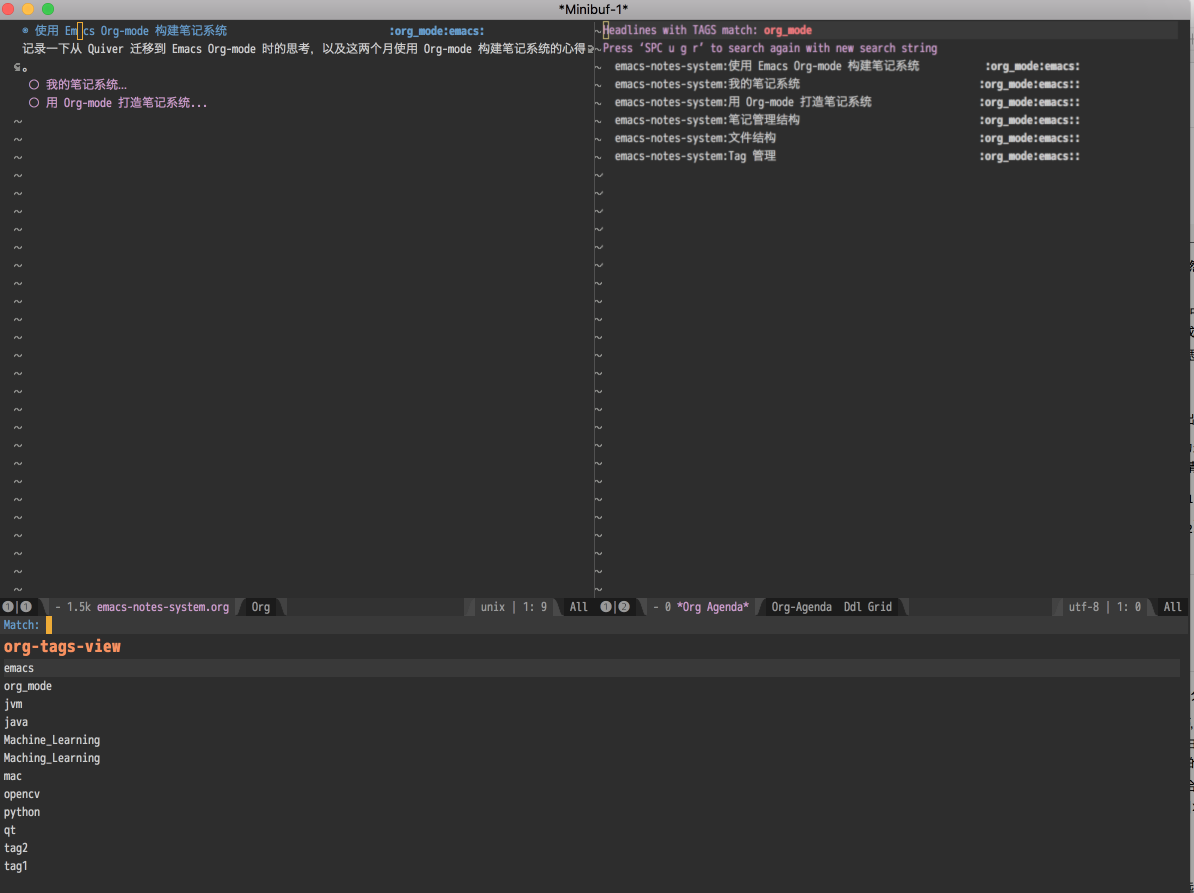Expand the folded 用 Org-mode 打造笔记系统... heading
Viewport: 1194px width, 893px height.
click(125, 102)
